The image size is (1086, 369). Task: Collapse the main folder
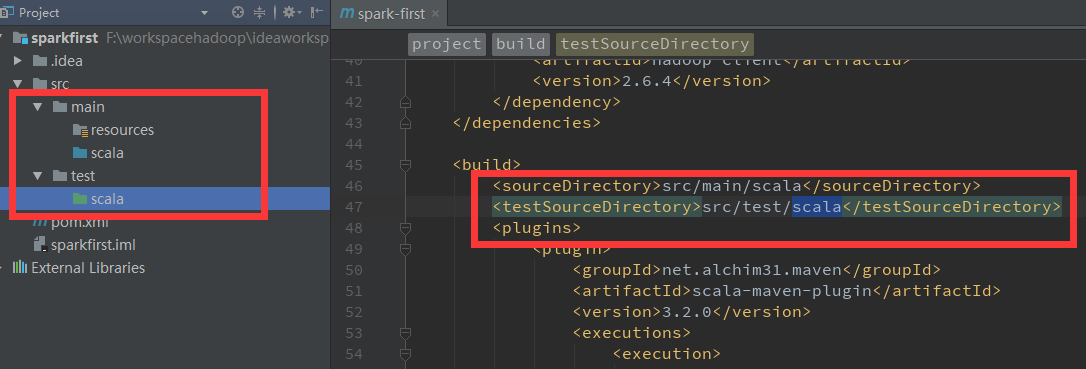(38, 107)
